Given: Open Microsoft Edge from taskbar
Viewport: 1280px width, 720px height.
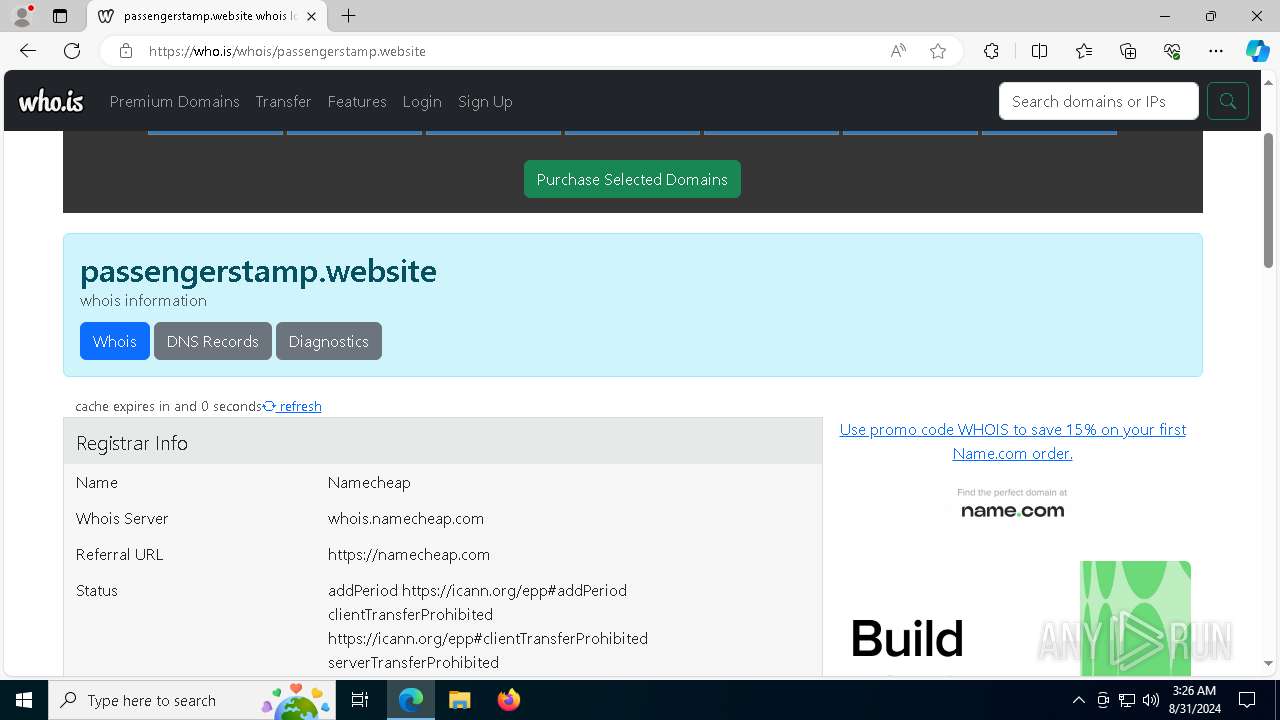Looking at the screenshot, I should (411, 700).
